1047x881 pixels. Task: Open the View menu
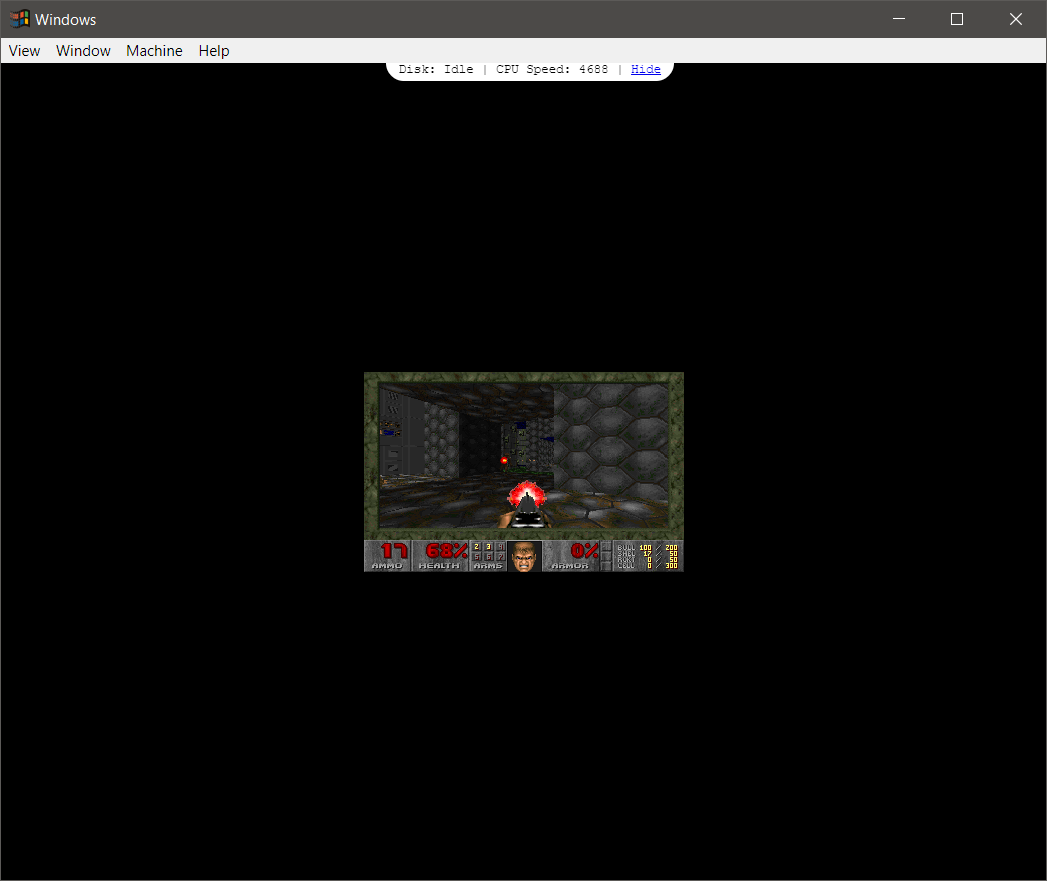pyautogui.click(x=24, y=51)
